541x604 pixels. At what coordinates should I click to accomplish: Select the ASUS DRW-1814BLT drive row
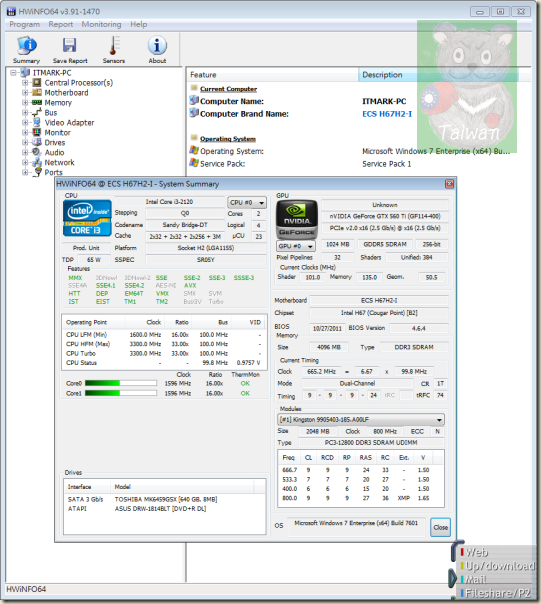(x=165, y=508)
